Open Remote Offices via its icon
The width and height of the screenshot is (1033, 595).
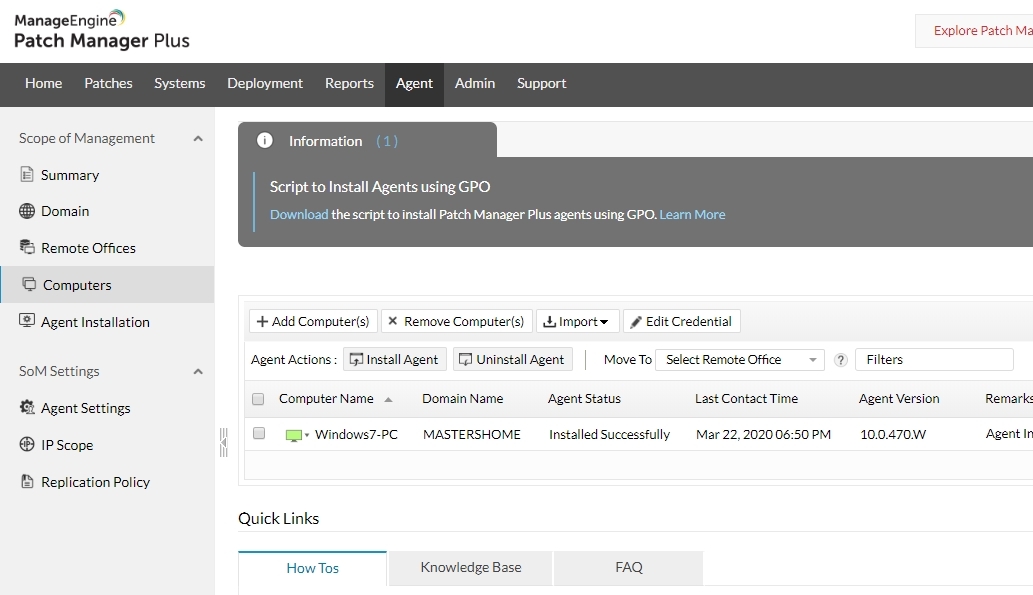click(x=27, y=248)
